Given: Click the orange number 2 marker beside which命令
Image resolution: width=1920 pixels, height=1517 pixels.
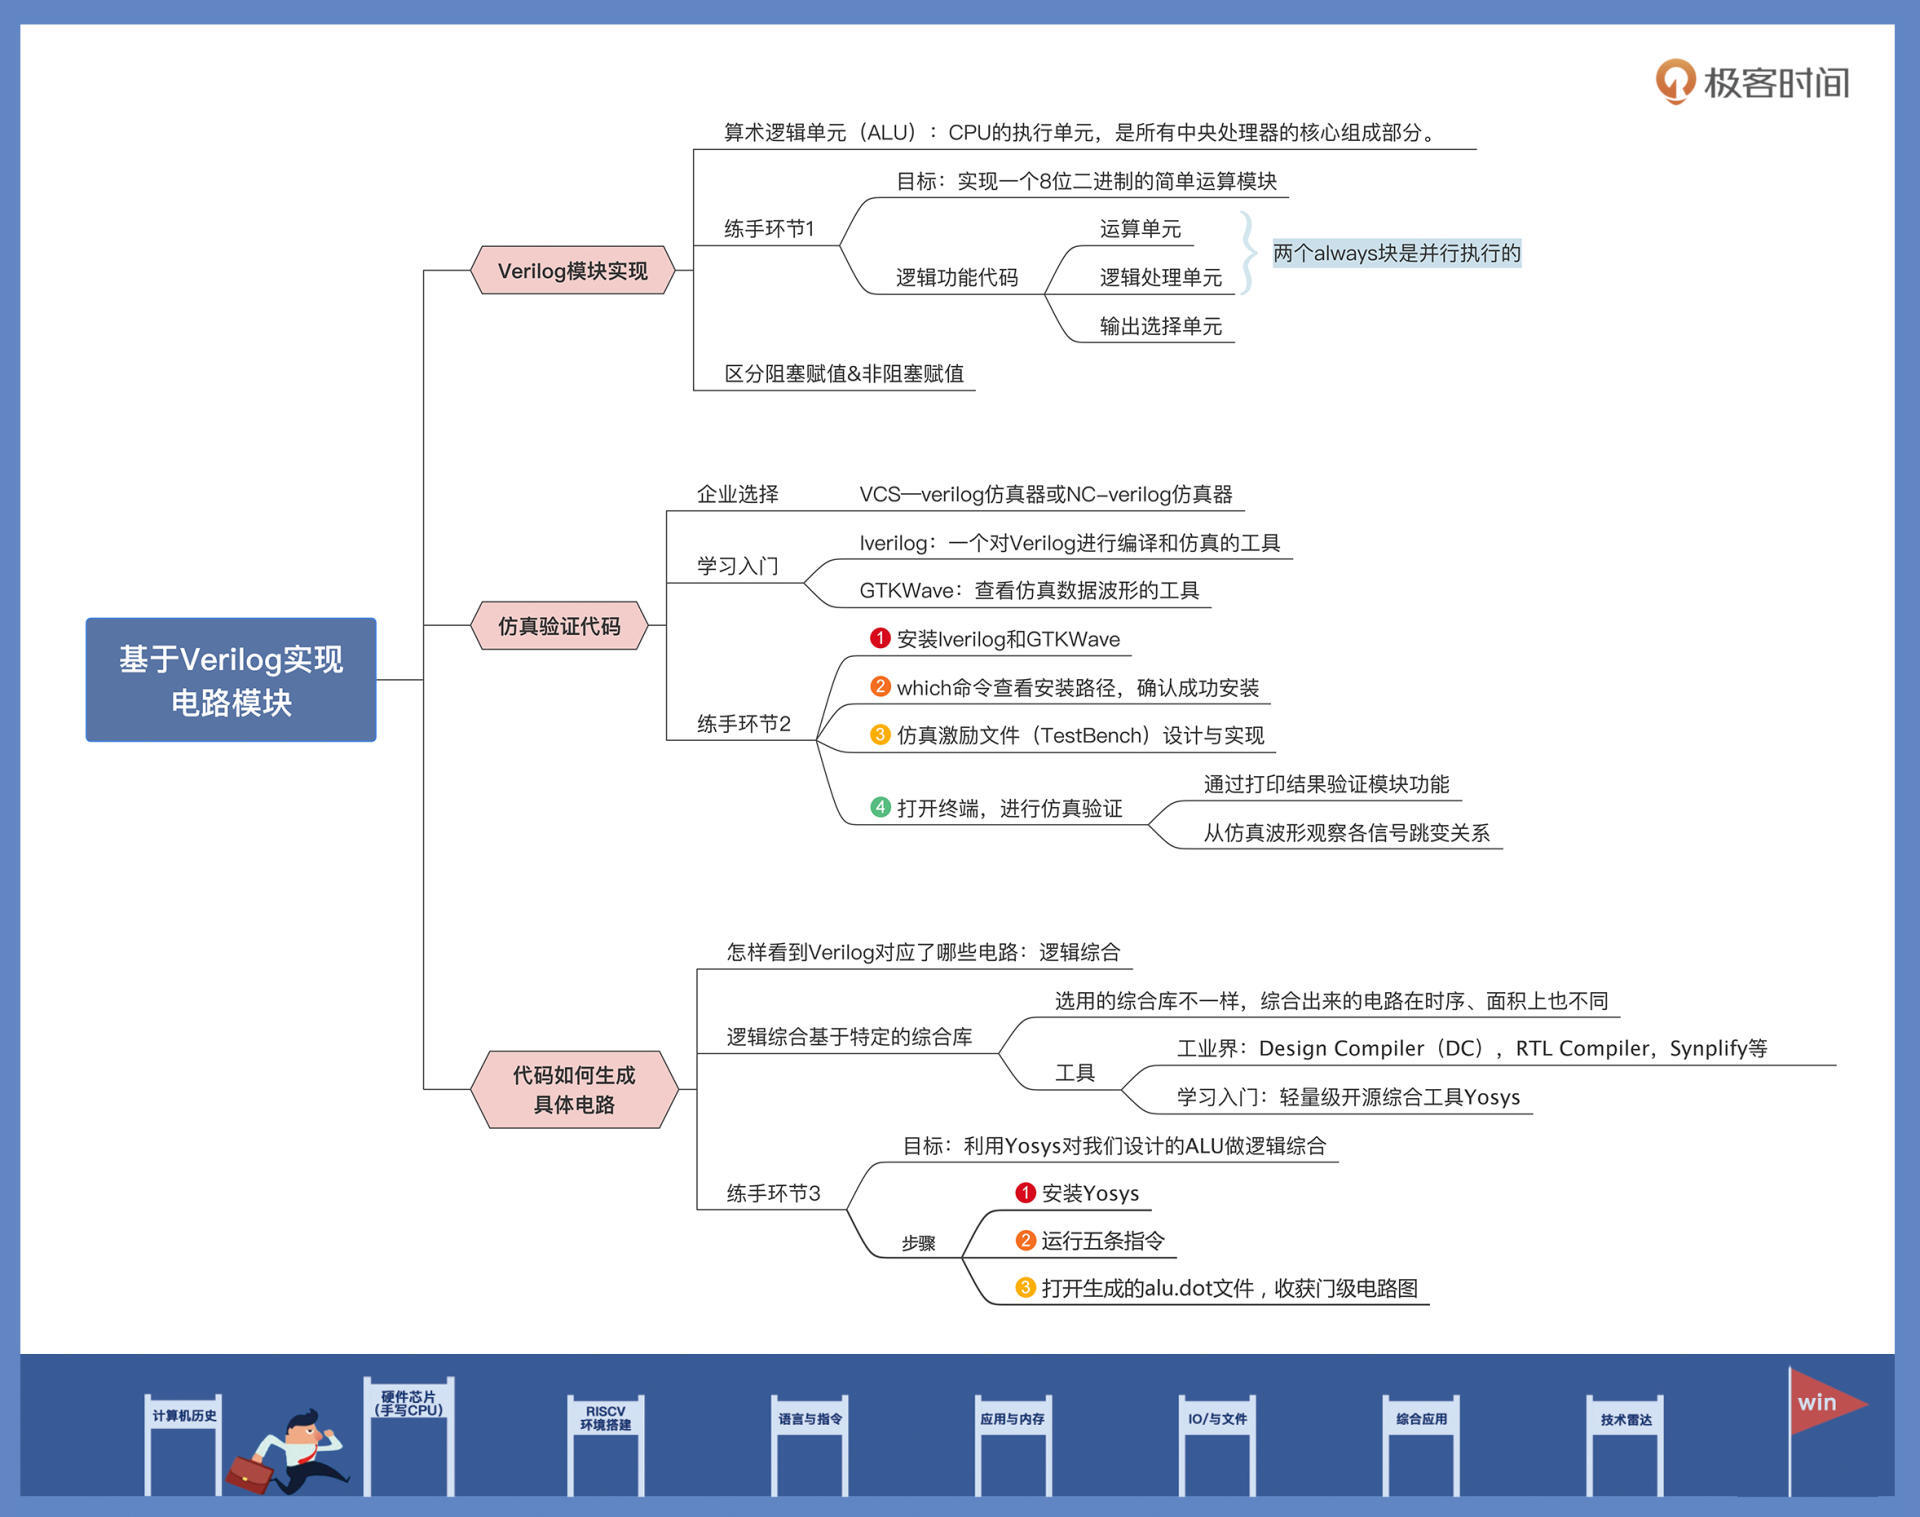Looking at the screenshot, I should click(x=880, y=686).
